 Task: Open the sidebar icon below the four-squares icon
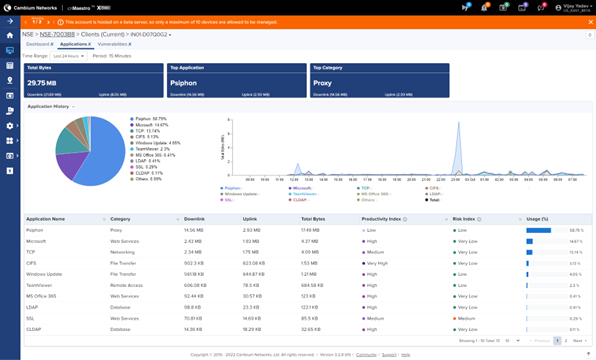10,155
